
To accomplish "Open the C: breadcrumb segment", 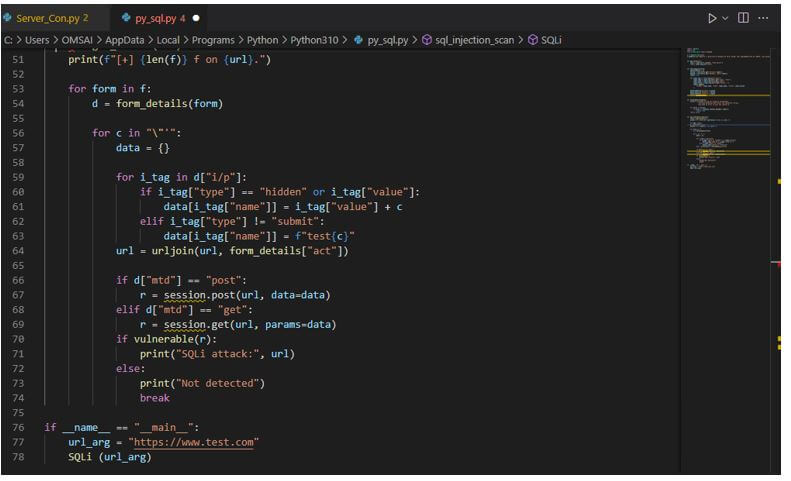I will 8,40.
